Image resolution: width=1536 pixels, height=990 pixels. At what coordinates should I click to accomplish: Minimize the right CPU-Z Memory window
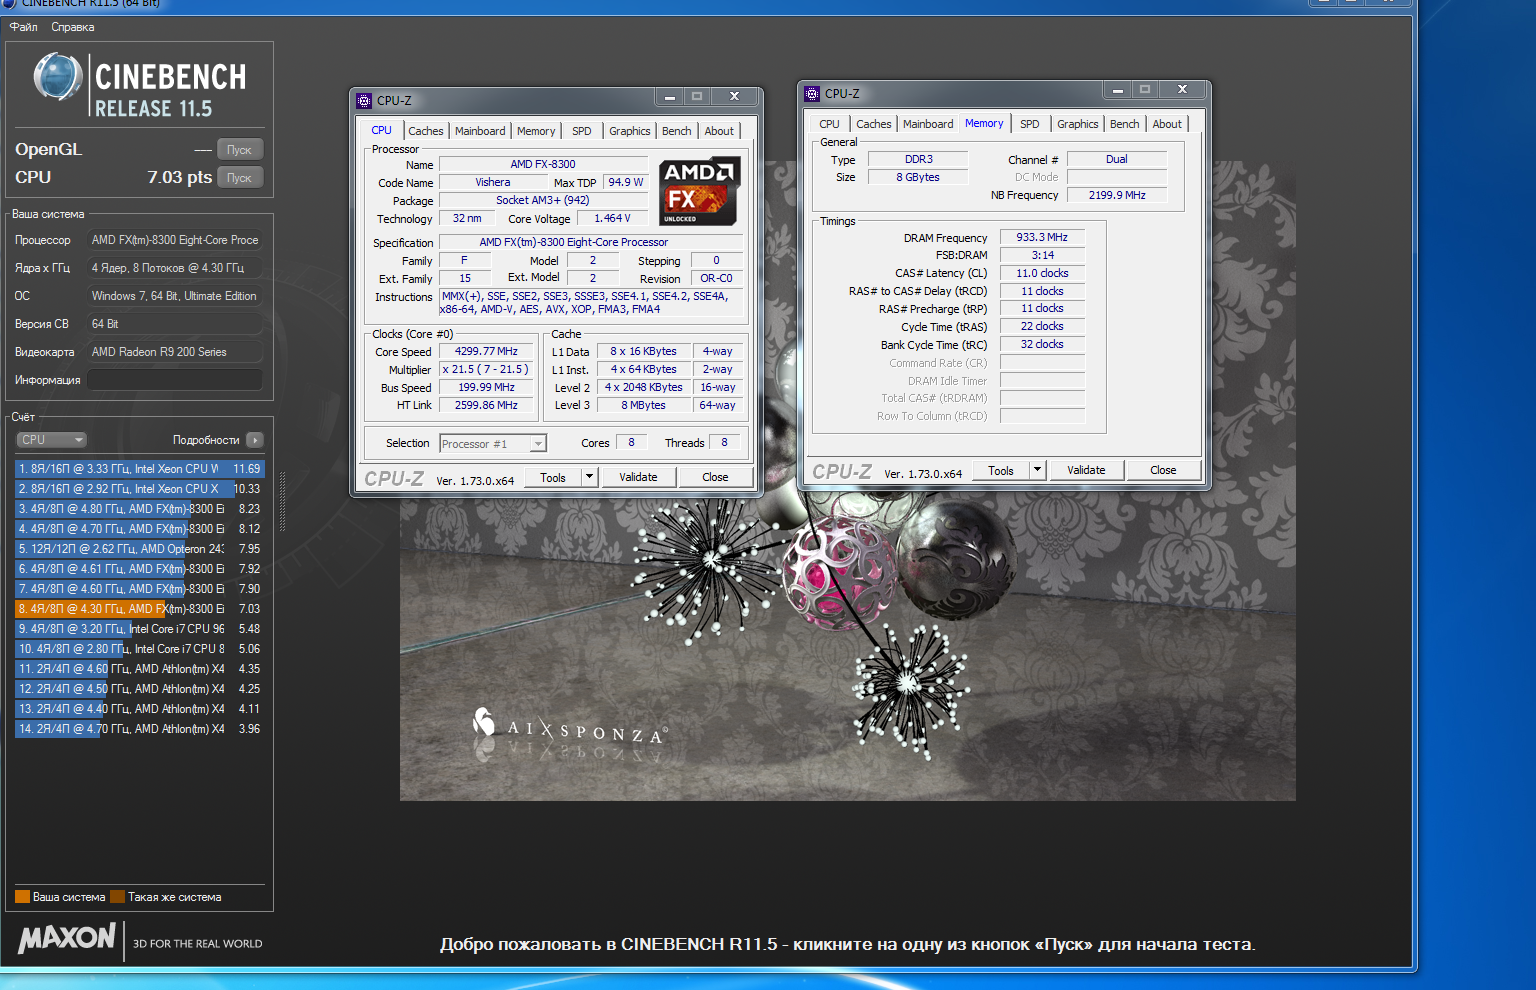click(x=1118, y=90)
